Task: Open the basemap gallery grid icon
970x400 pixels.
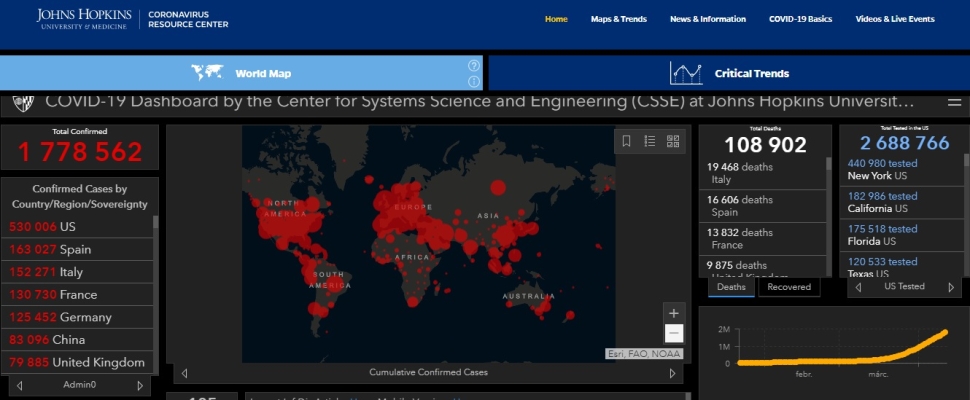Action: pyautogui.click(x=673, y=141)
